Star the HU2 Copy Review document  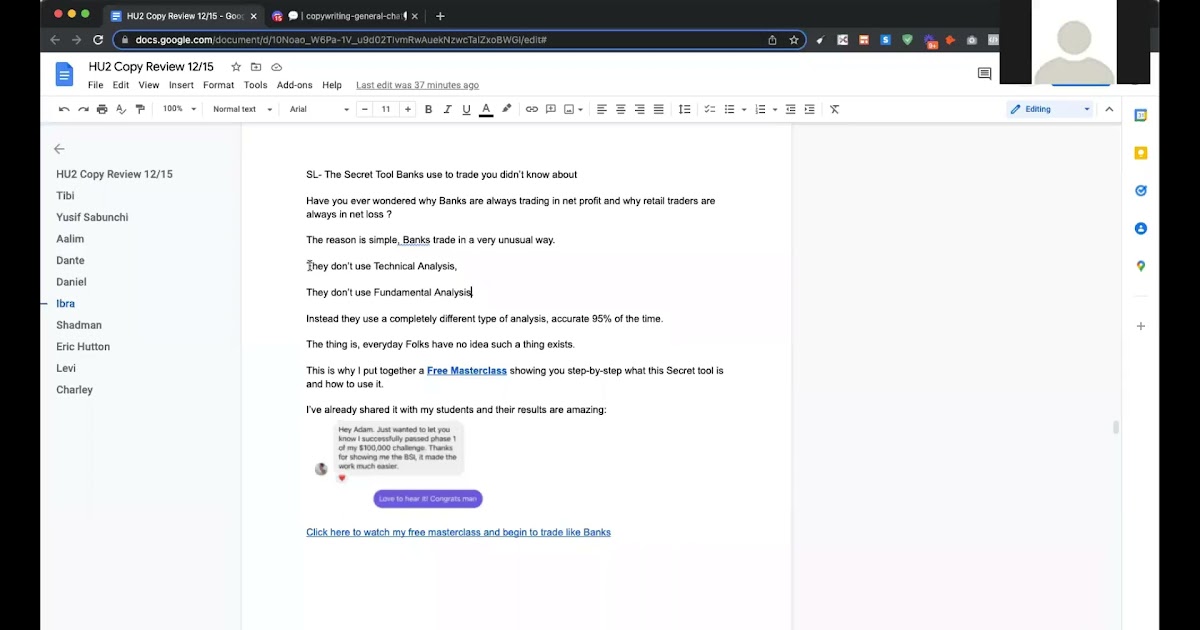click(x=236, y=67)
